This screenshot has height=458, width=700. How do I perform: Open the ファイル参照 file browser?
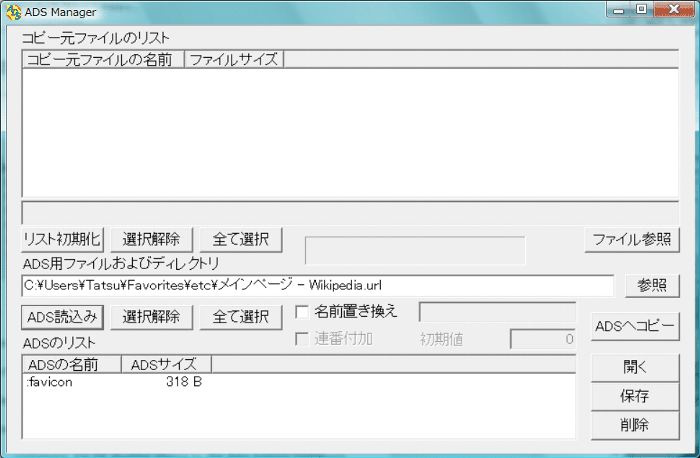632,240
